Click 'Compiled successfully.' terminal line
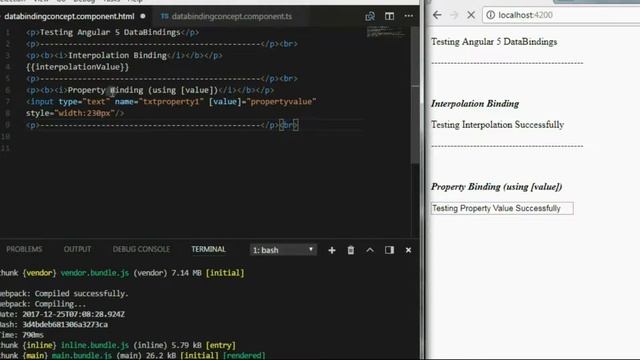 point(82,293)
